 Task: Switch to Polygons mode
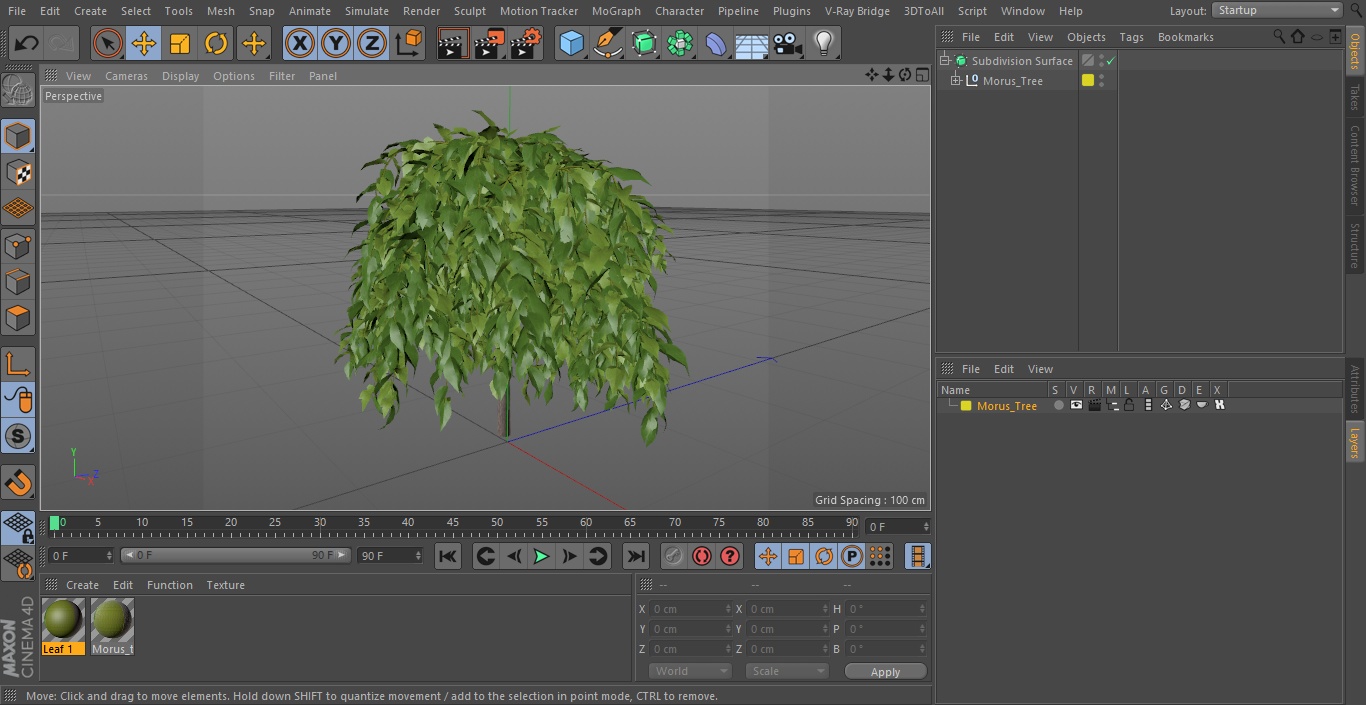click(18, 319)
